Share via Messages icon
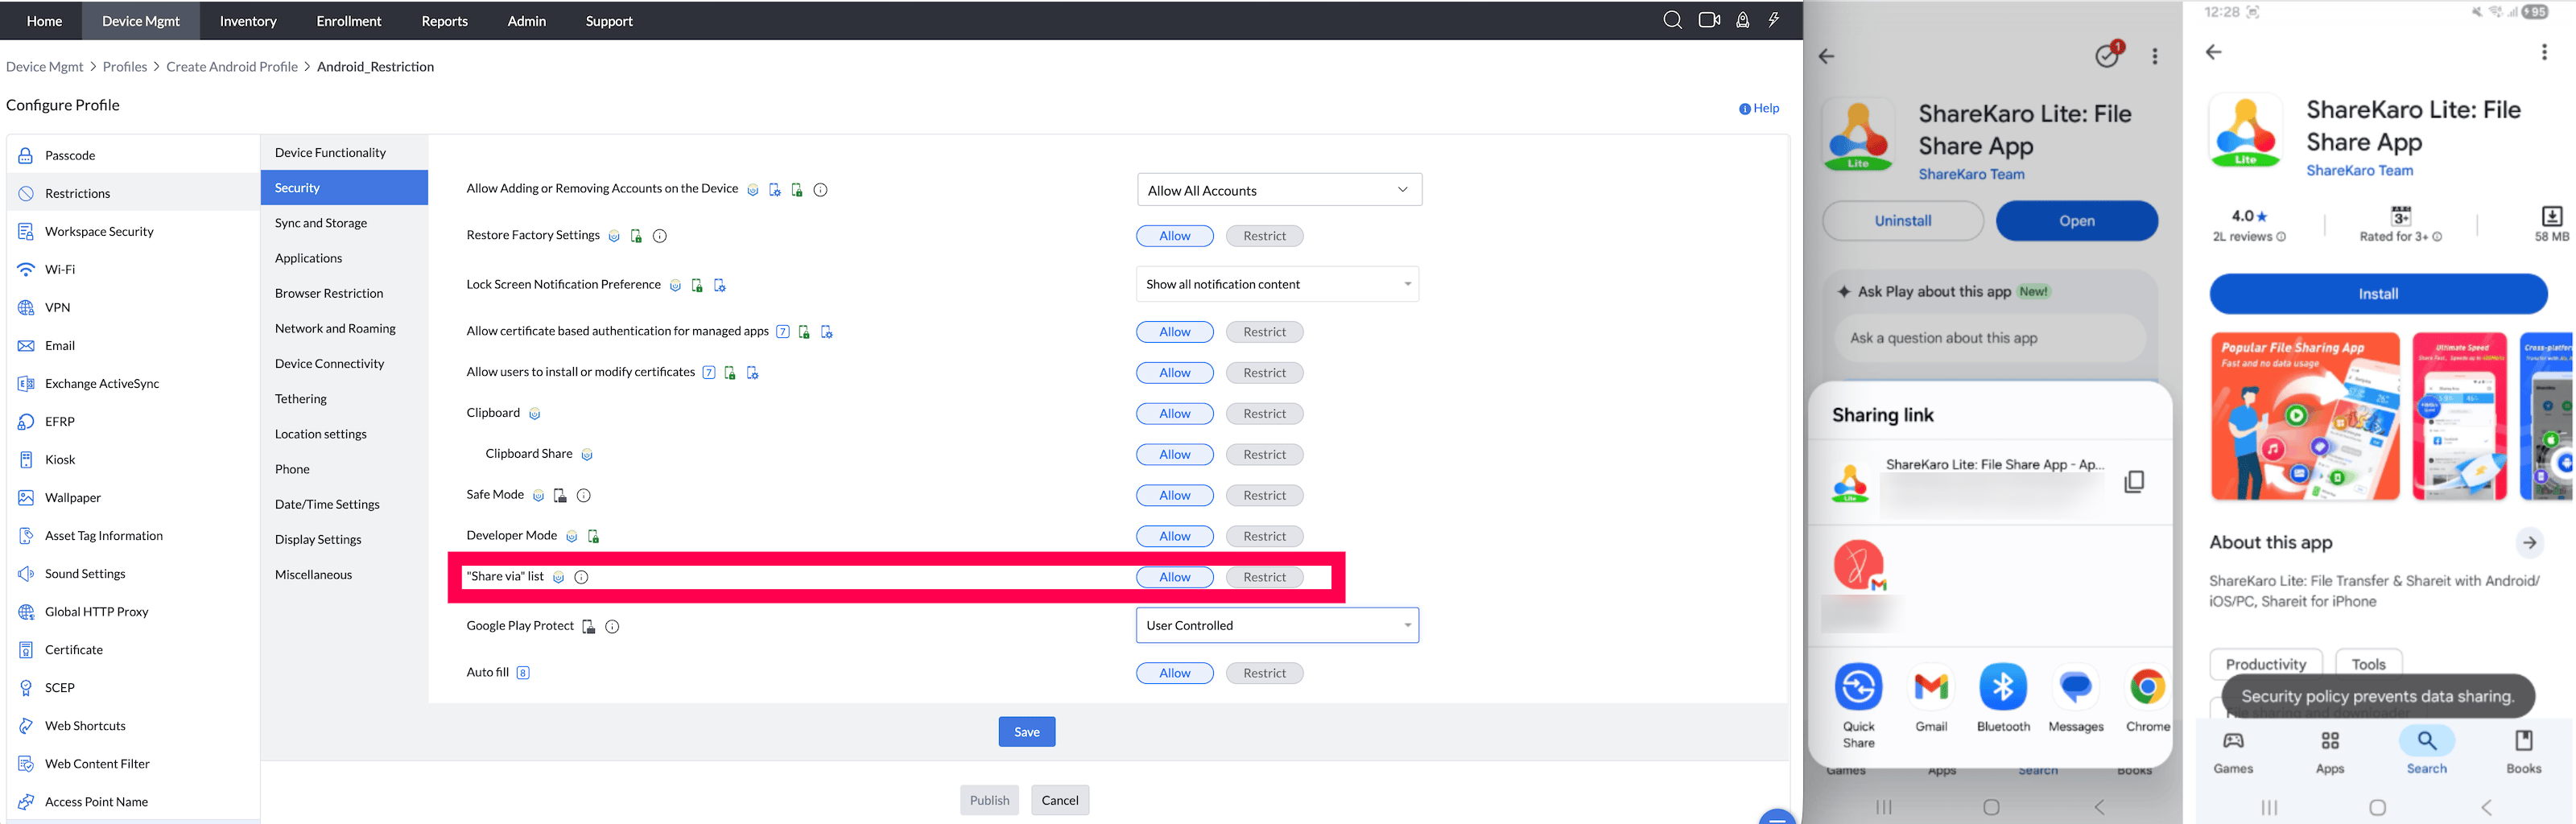The width and height of the screenshot is (2576, 824). [2076, 687]
